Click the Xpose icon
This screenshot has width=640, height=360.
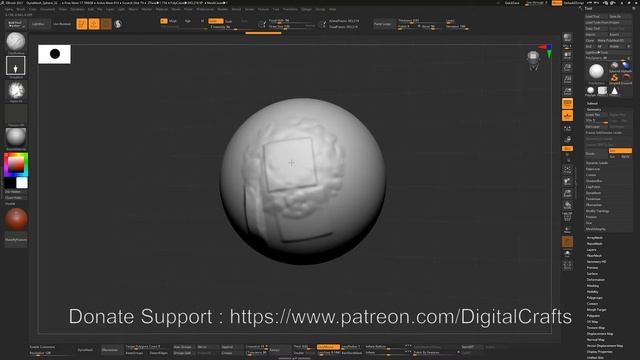(567, 266)
